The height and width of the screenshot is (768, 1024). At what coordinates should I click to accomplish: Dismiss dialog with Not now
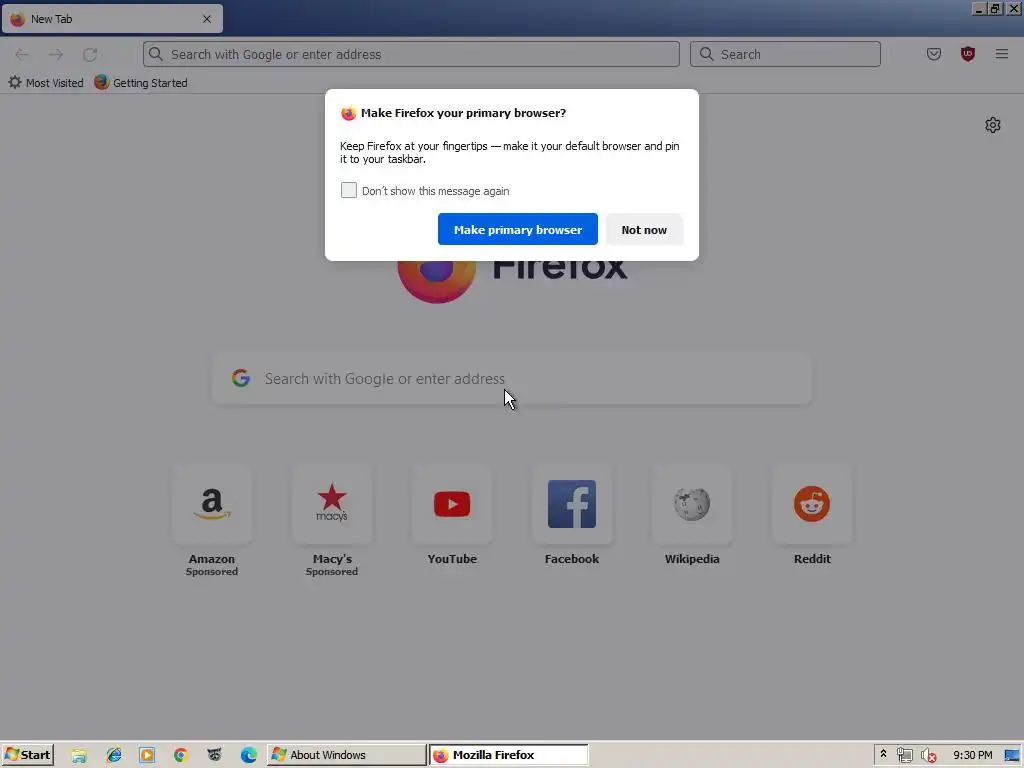[x=644, y=229]
